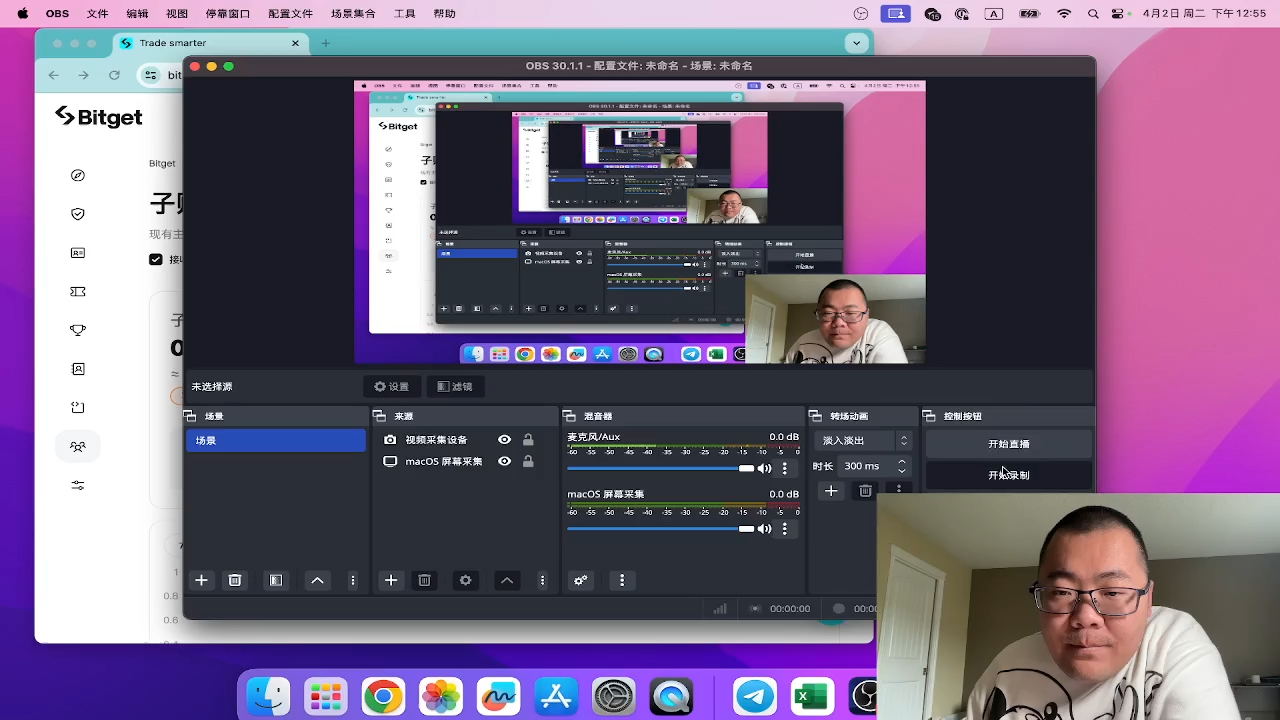Open Finder from the Dock
The image size is (1280, 720).
(x=268, y=697)
